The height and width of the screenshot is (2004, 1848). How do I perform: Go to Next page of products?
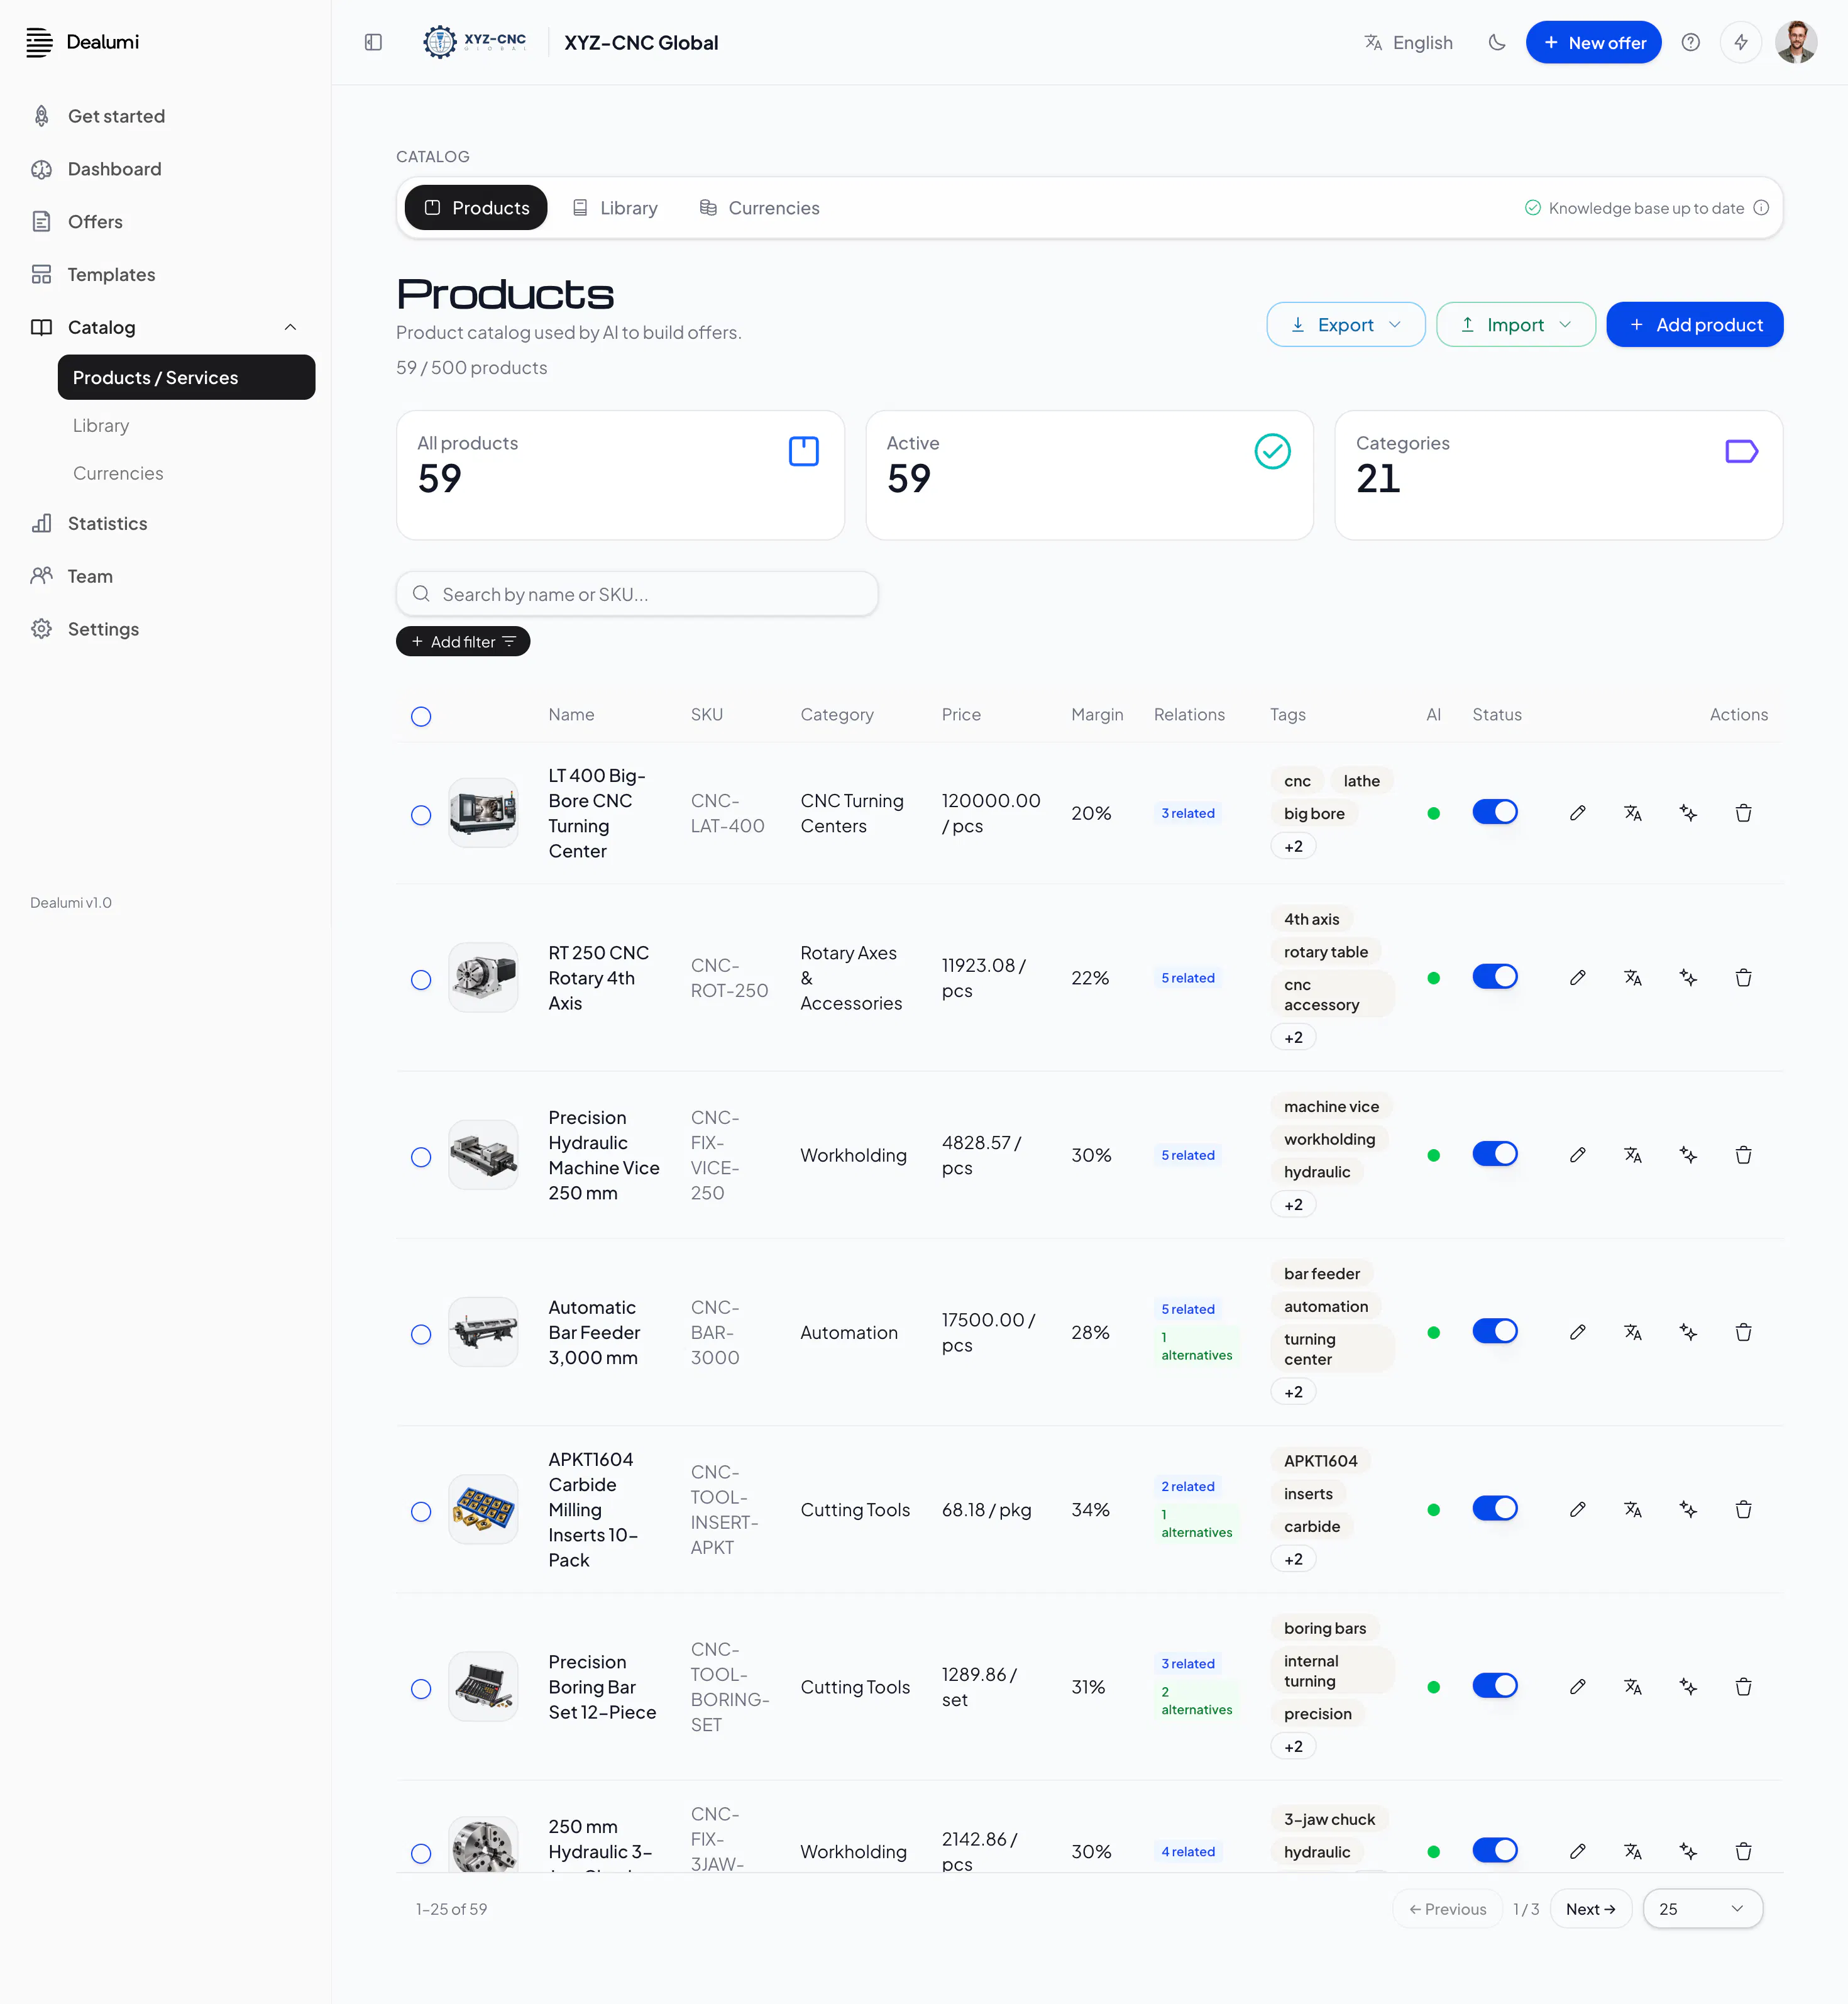[x=1590, y=1909]
